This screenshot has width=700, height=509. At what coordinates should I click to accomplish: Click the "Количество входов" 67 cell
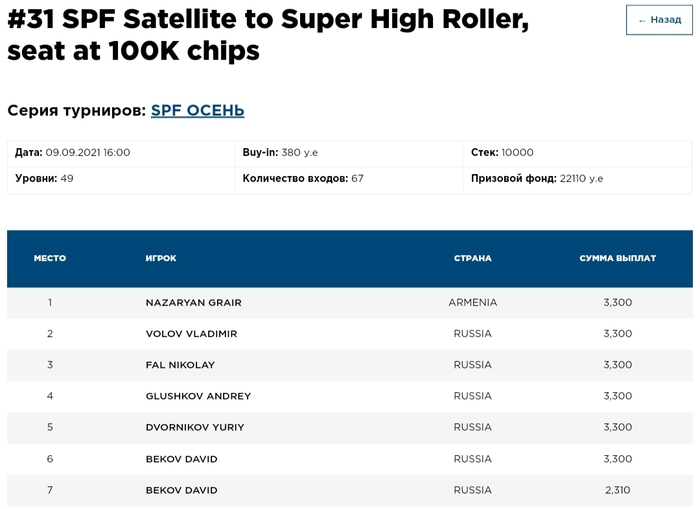(x=303, y=179)
